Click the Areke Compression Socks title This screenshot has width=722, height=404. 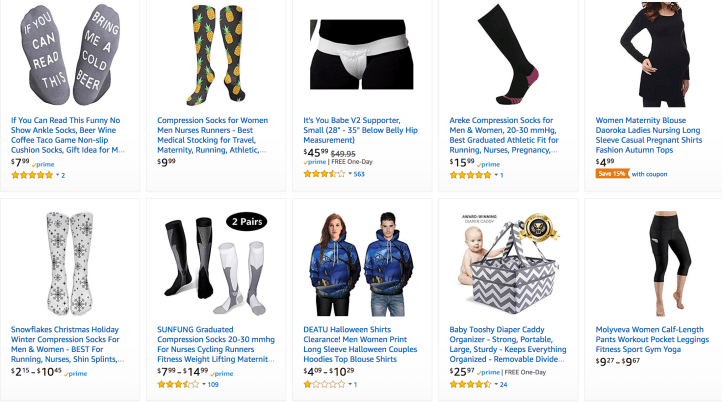tap(504, 135)
